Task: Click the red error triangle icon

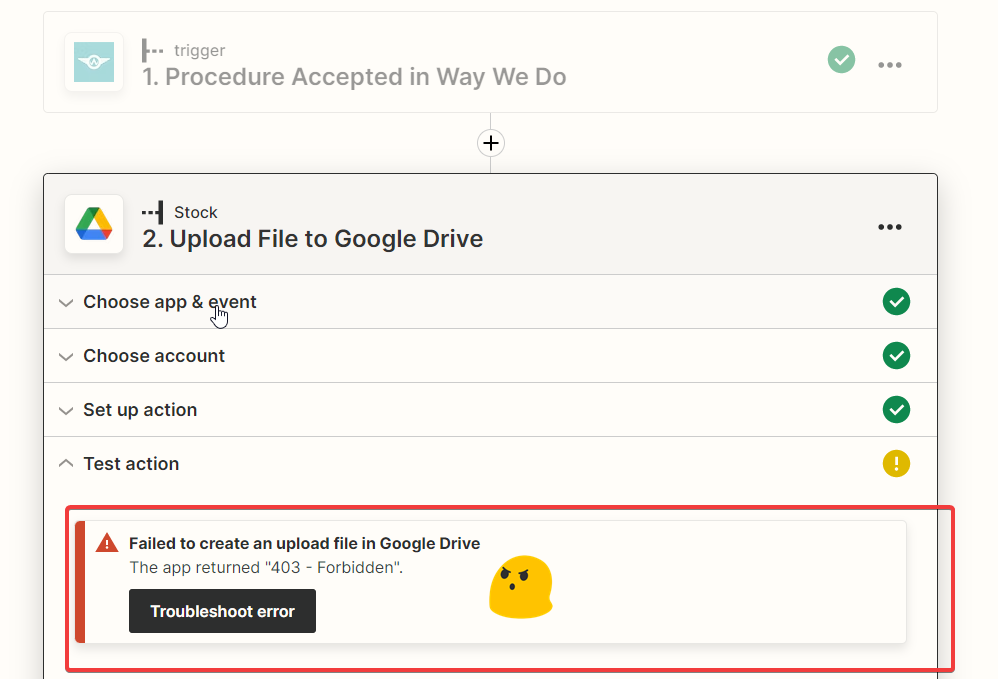Action: click(107, 543)
